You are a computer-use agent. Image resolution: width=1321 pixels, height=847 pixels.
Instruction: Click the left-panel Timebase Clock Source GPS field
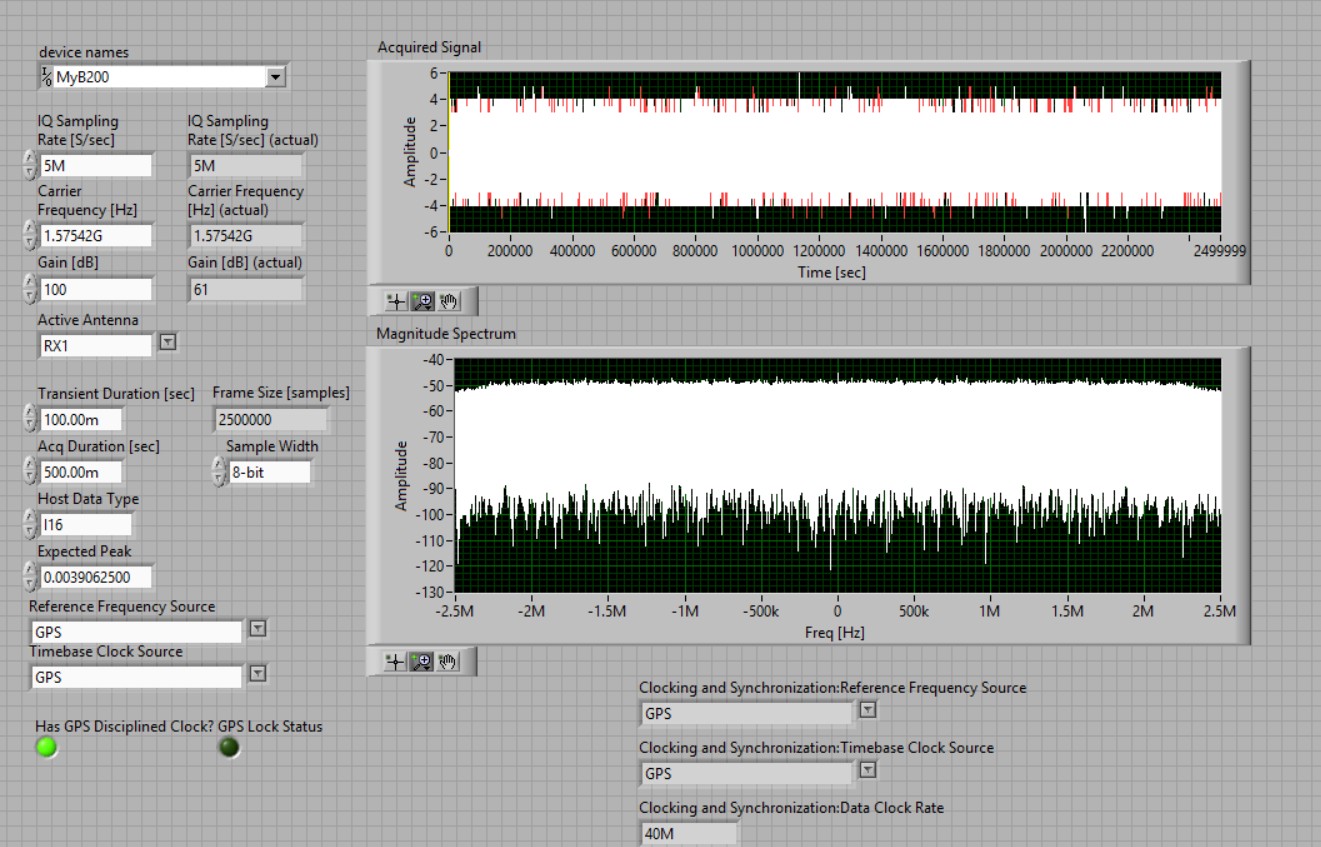click(x=137, y=677)
